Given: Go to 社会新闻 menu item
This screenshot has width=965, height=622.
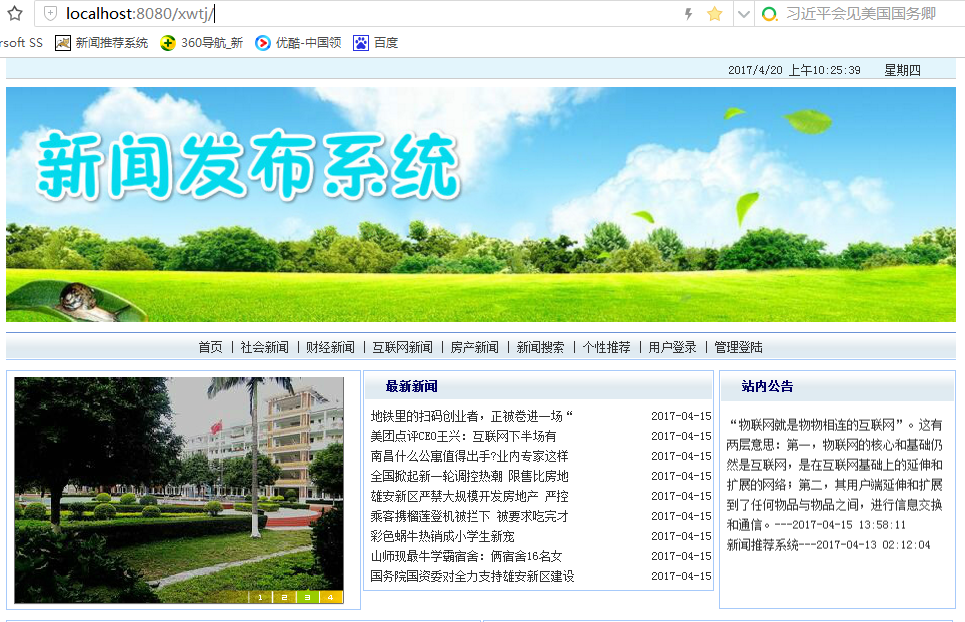Looking at the screenshot, I should 265,347.
